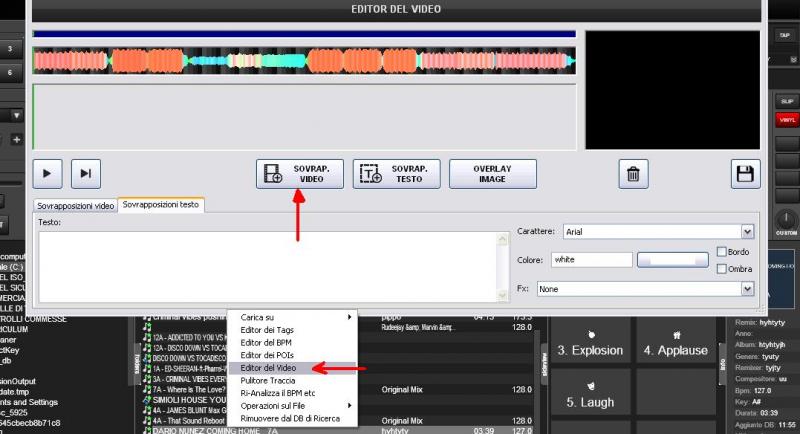Click the skip-to-next playback button
The width and height of the screenshot is (800, 434).
(x=86, y=174)
